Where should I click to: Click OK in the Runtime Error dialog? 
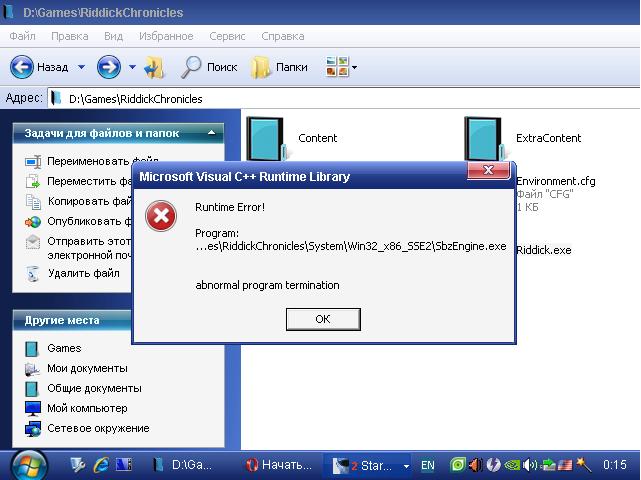pos(323,319)
